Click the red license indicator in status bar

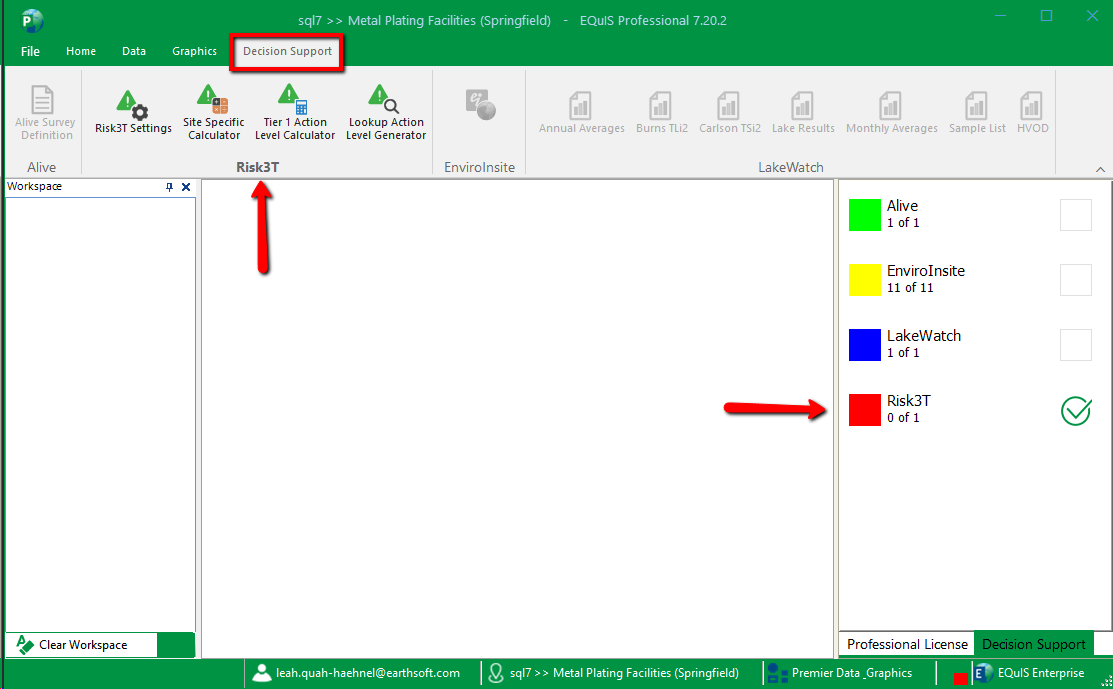pyautogui.click(x=960, y=679)
